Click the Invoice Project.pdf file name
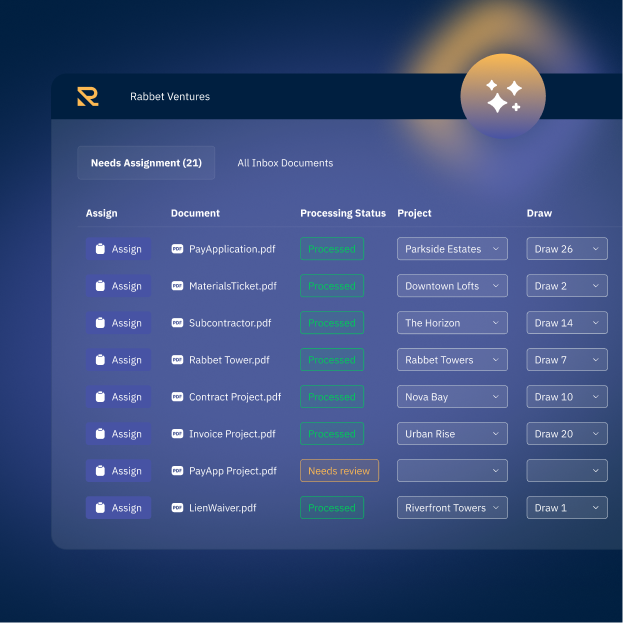The width and height of the screenshot is (623, 623). click(x=232, y=434)
